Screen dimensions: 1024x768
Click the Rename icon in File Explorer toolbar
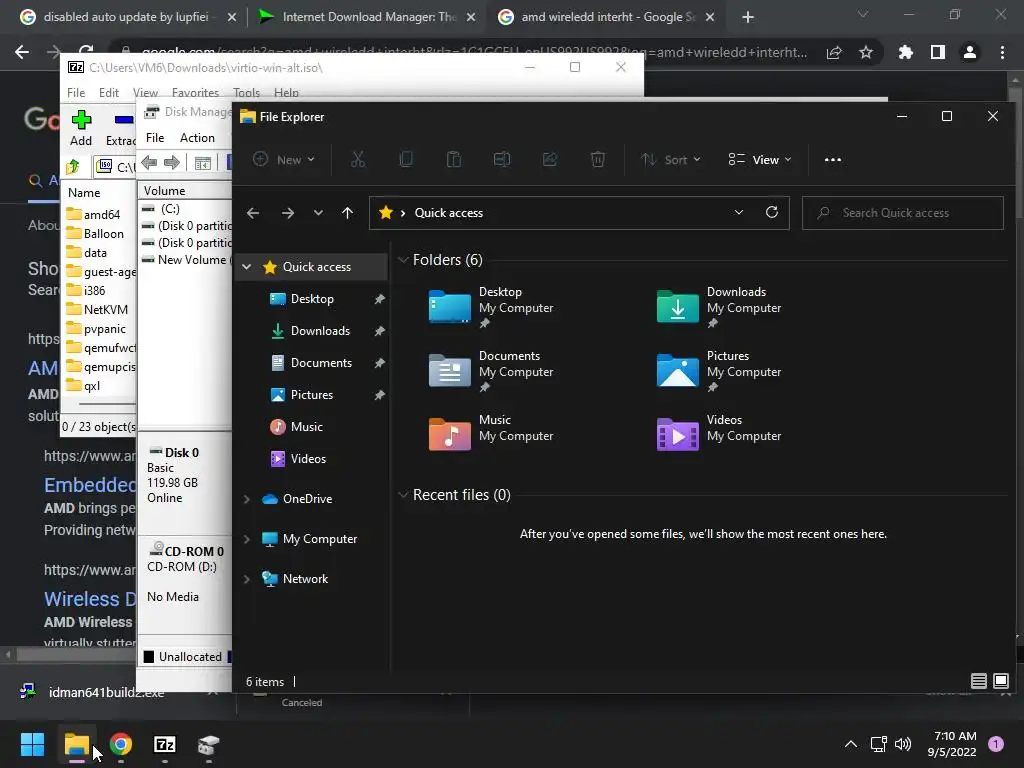point(502,159)
